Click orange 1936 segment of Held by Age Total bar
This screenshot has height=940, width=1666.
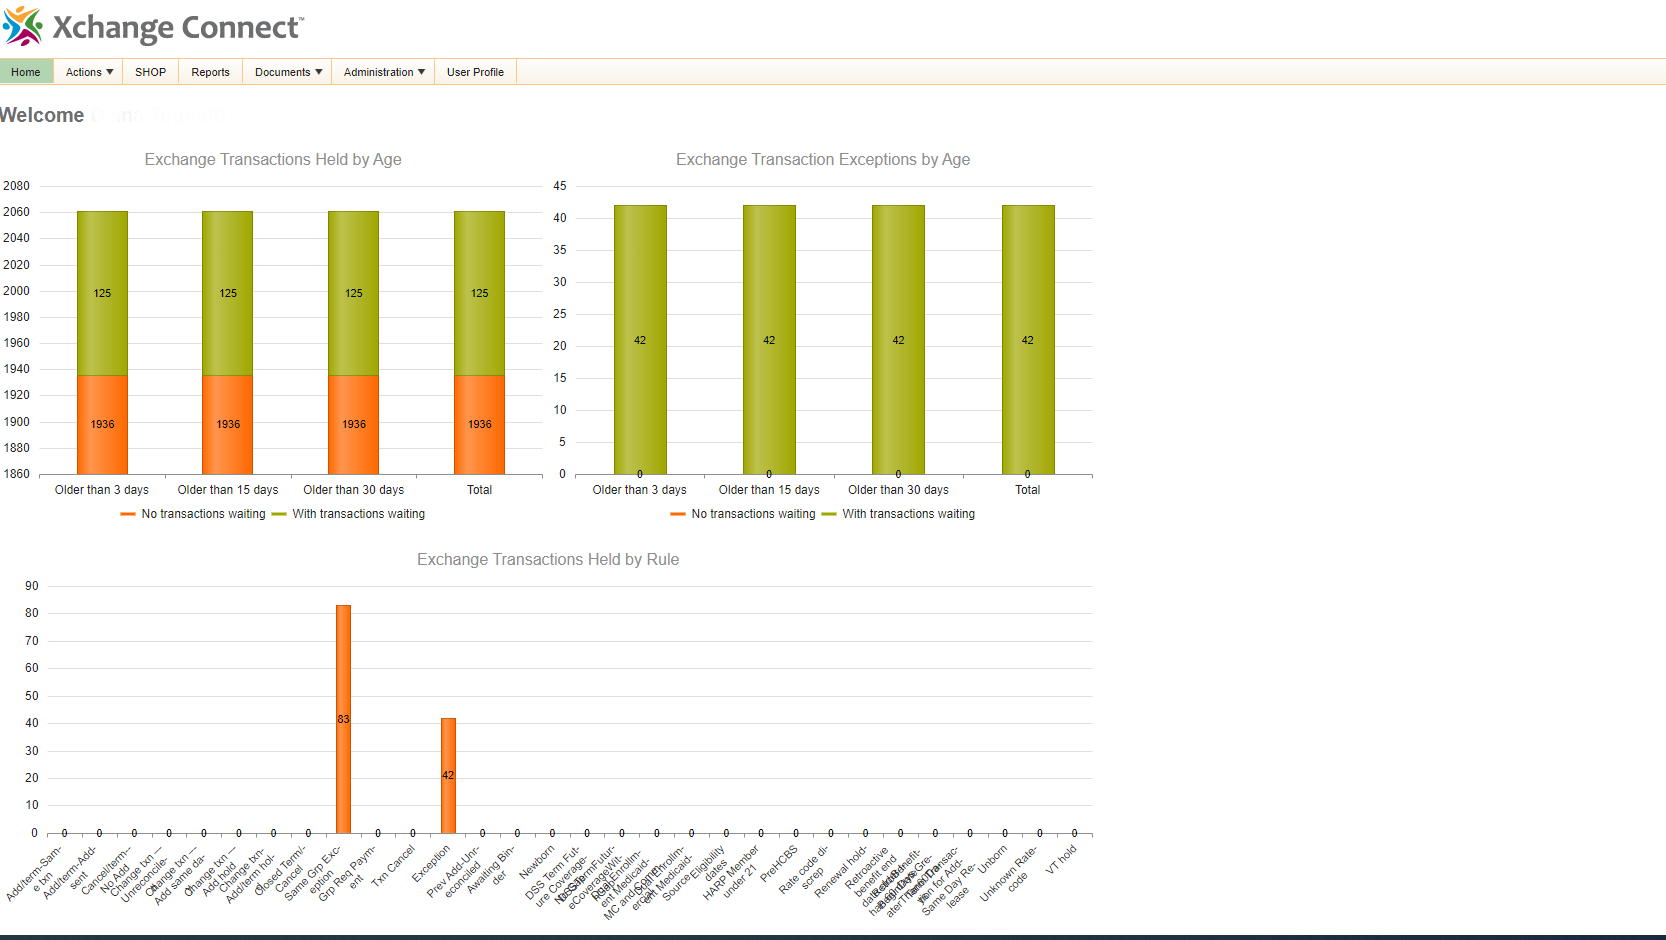pyautogui.click(x=479, y=425)
